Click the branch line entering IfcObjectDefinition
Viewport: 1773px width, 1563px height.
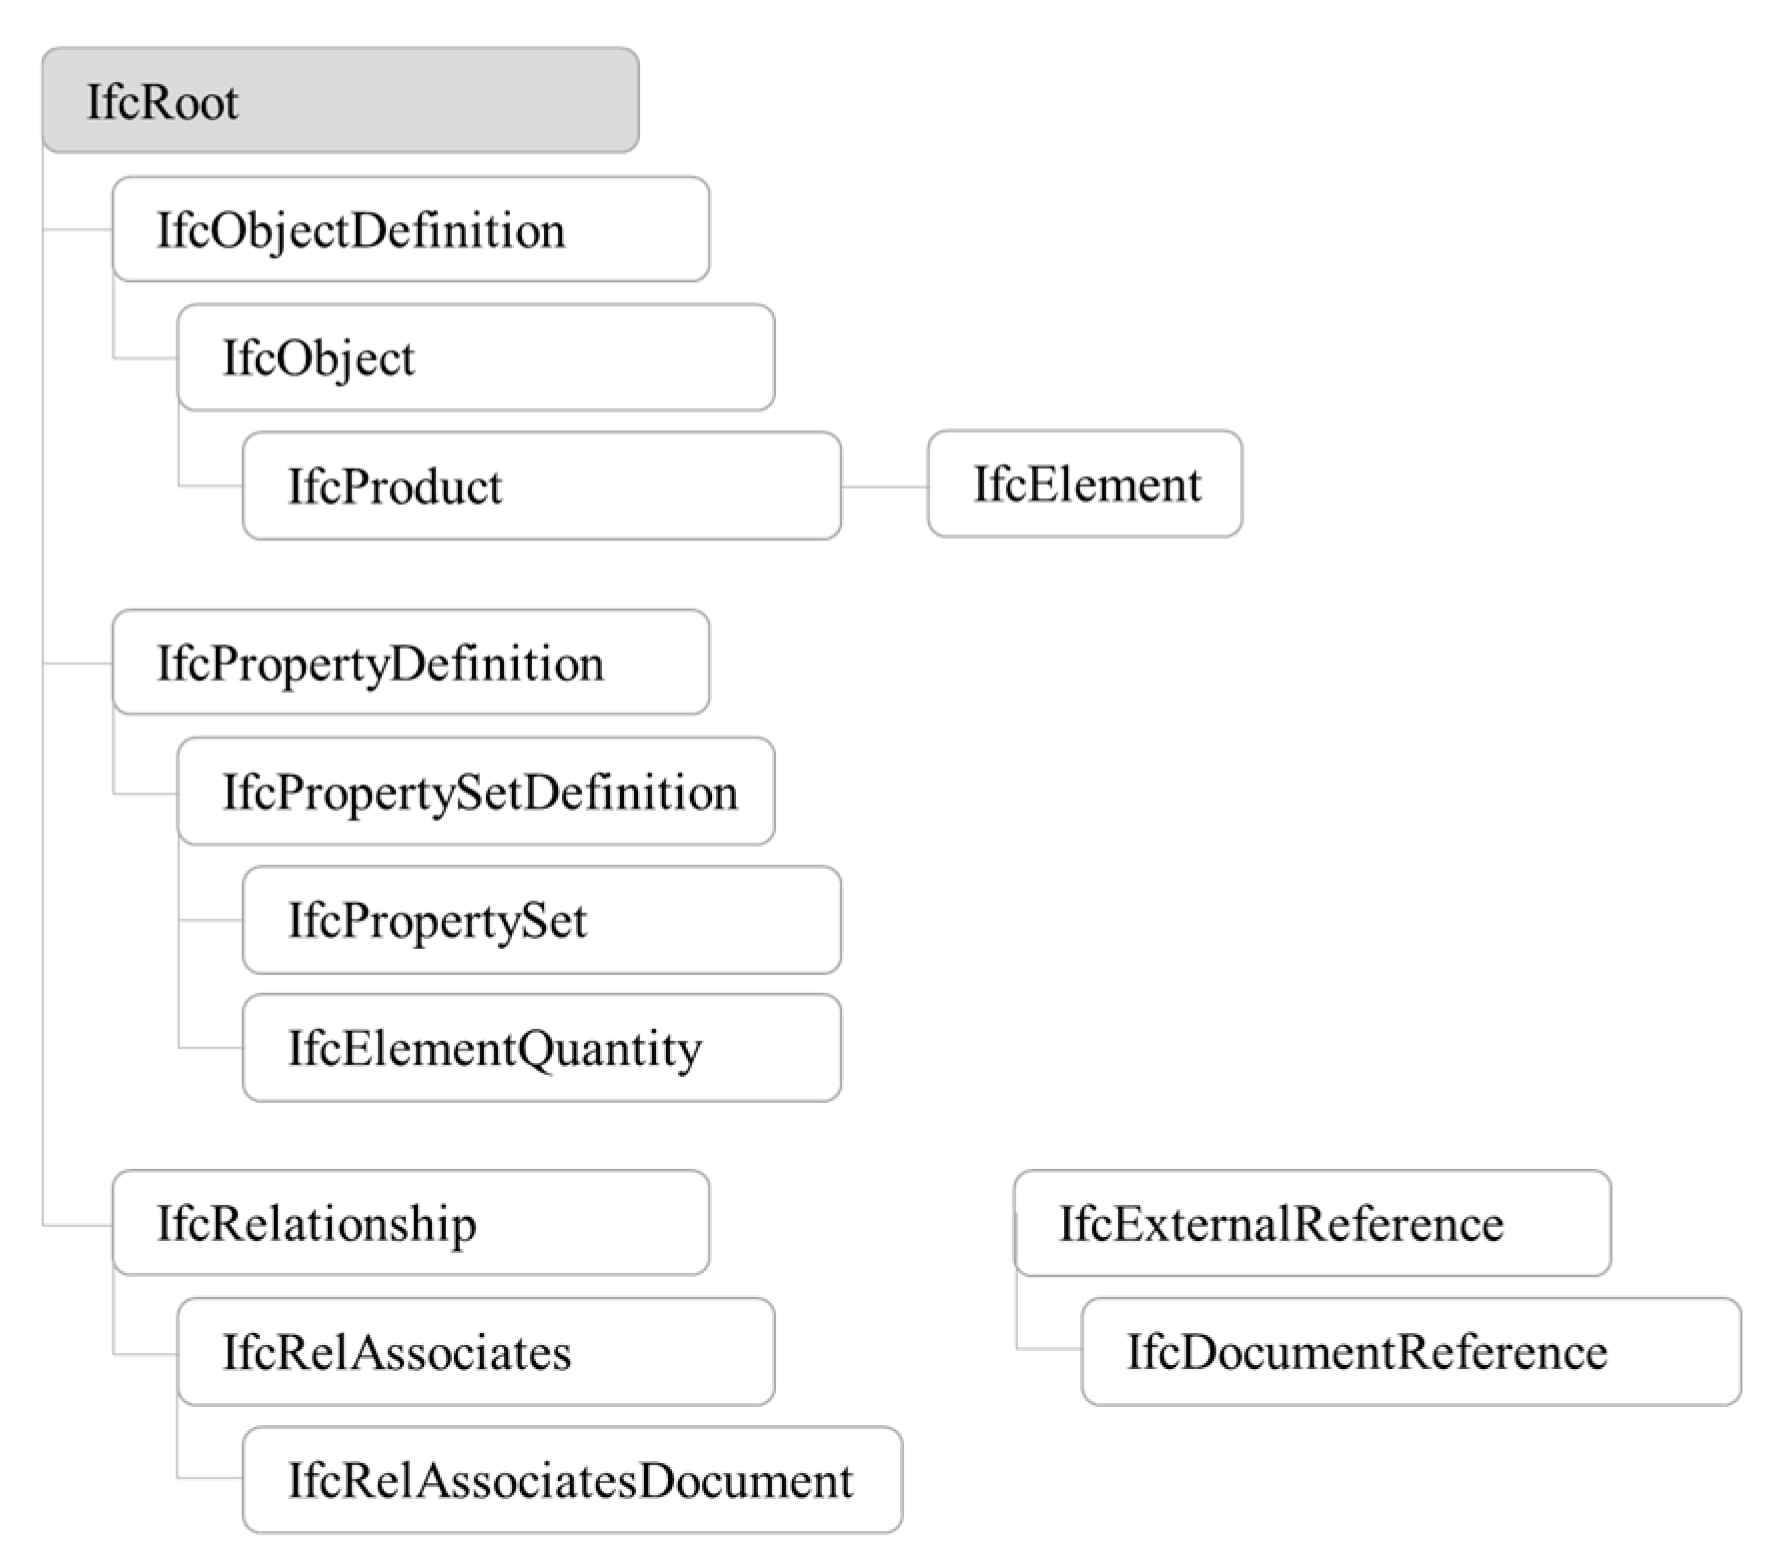(x=78, y=231)
